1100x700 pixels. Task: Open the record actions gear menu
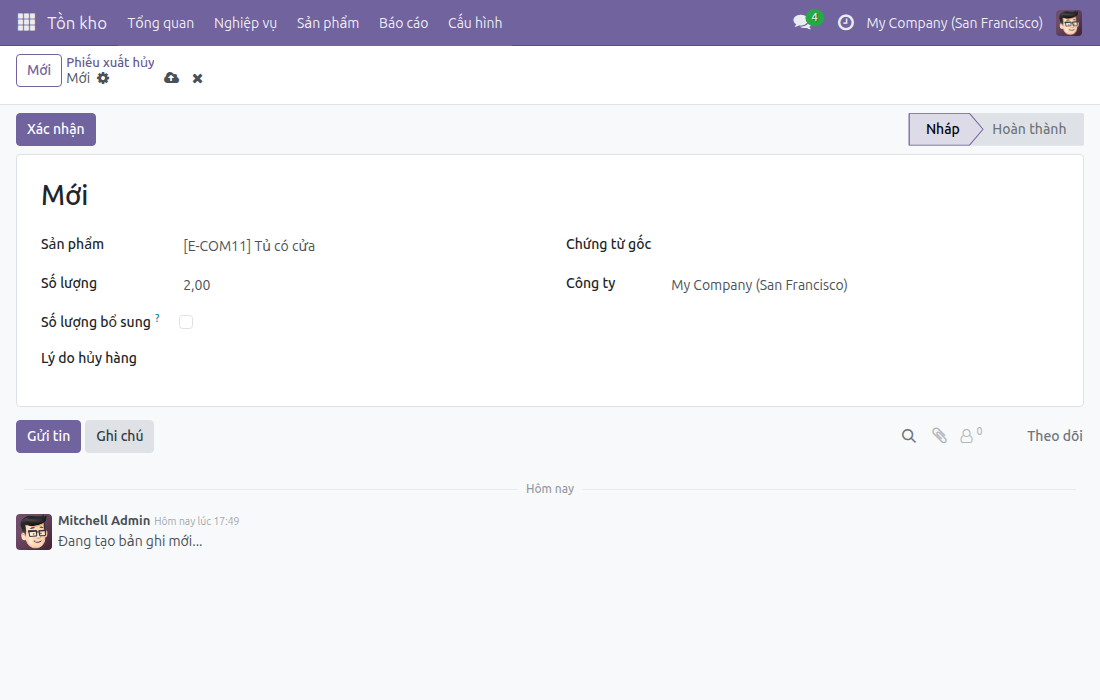pyautogui.click(x=103, y=78)
